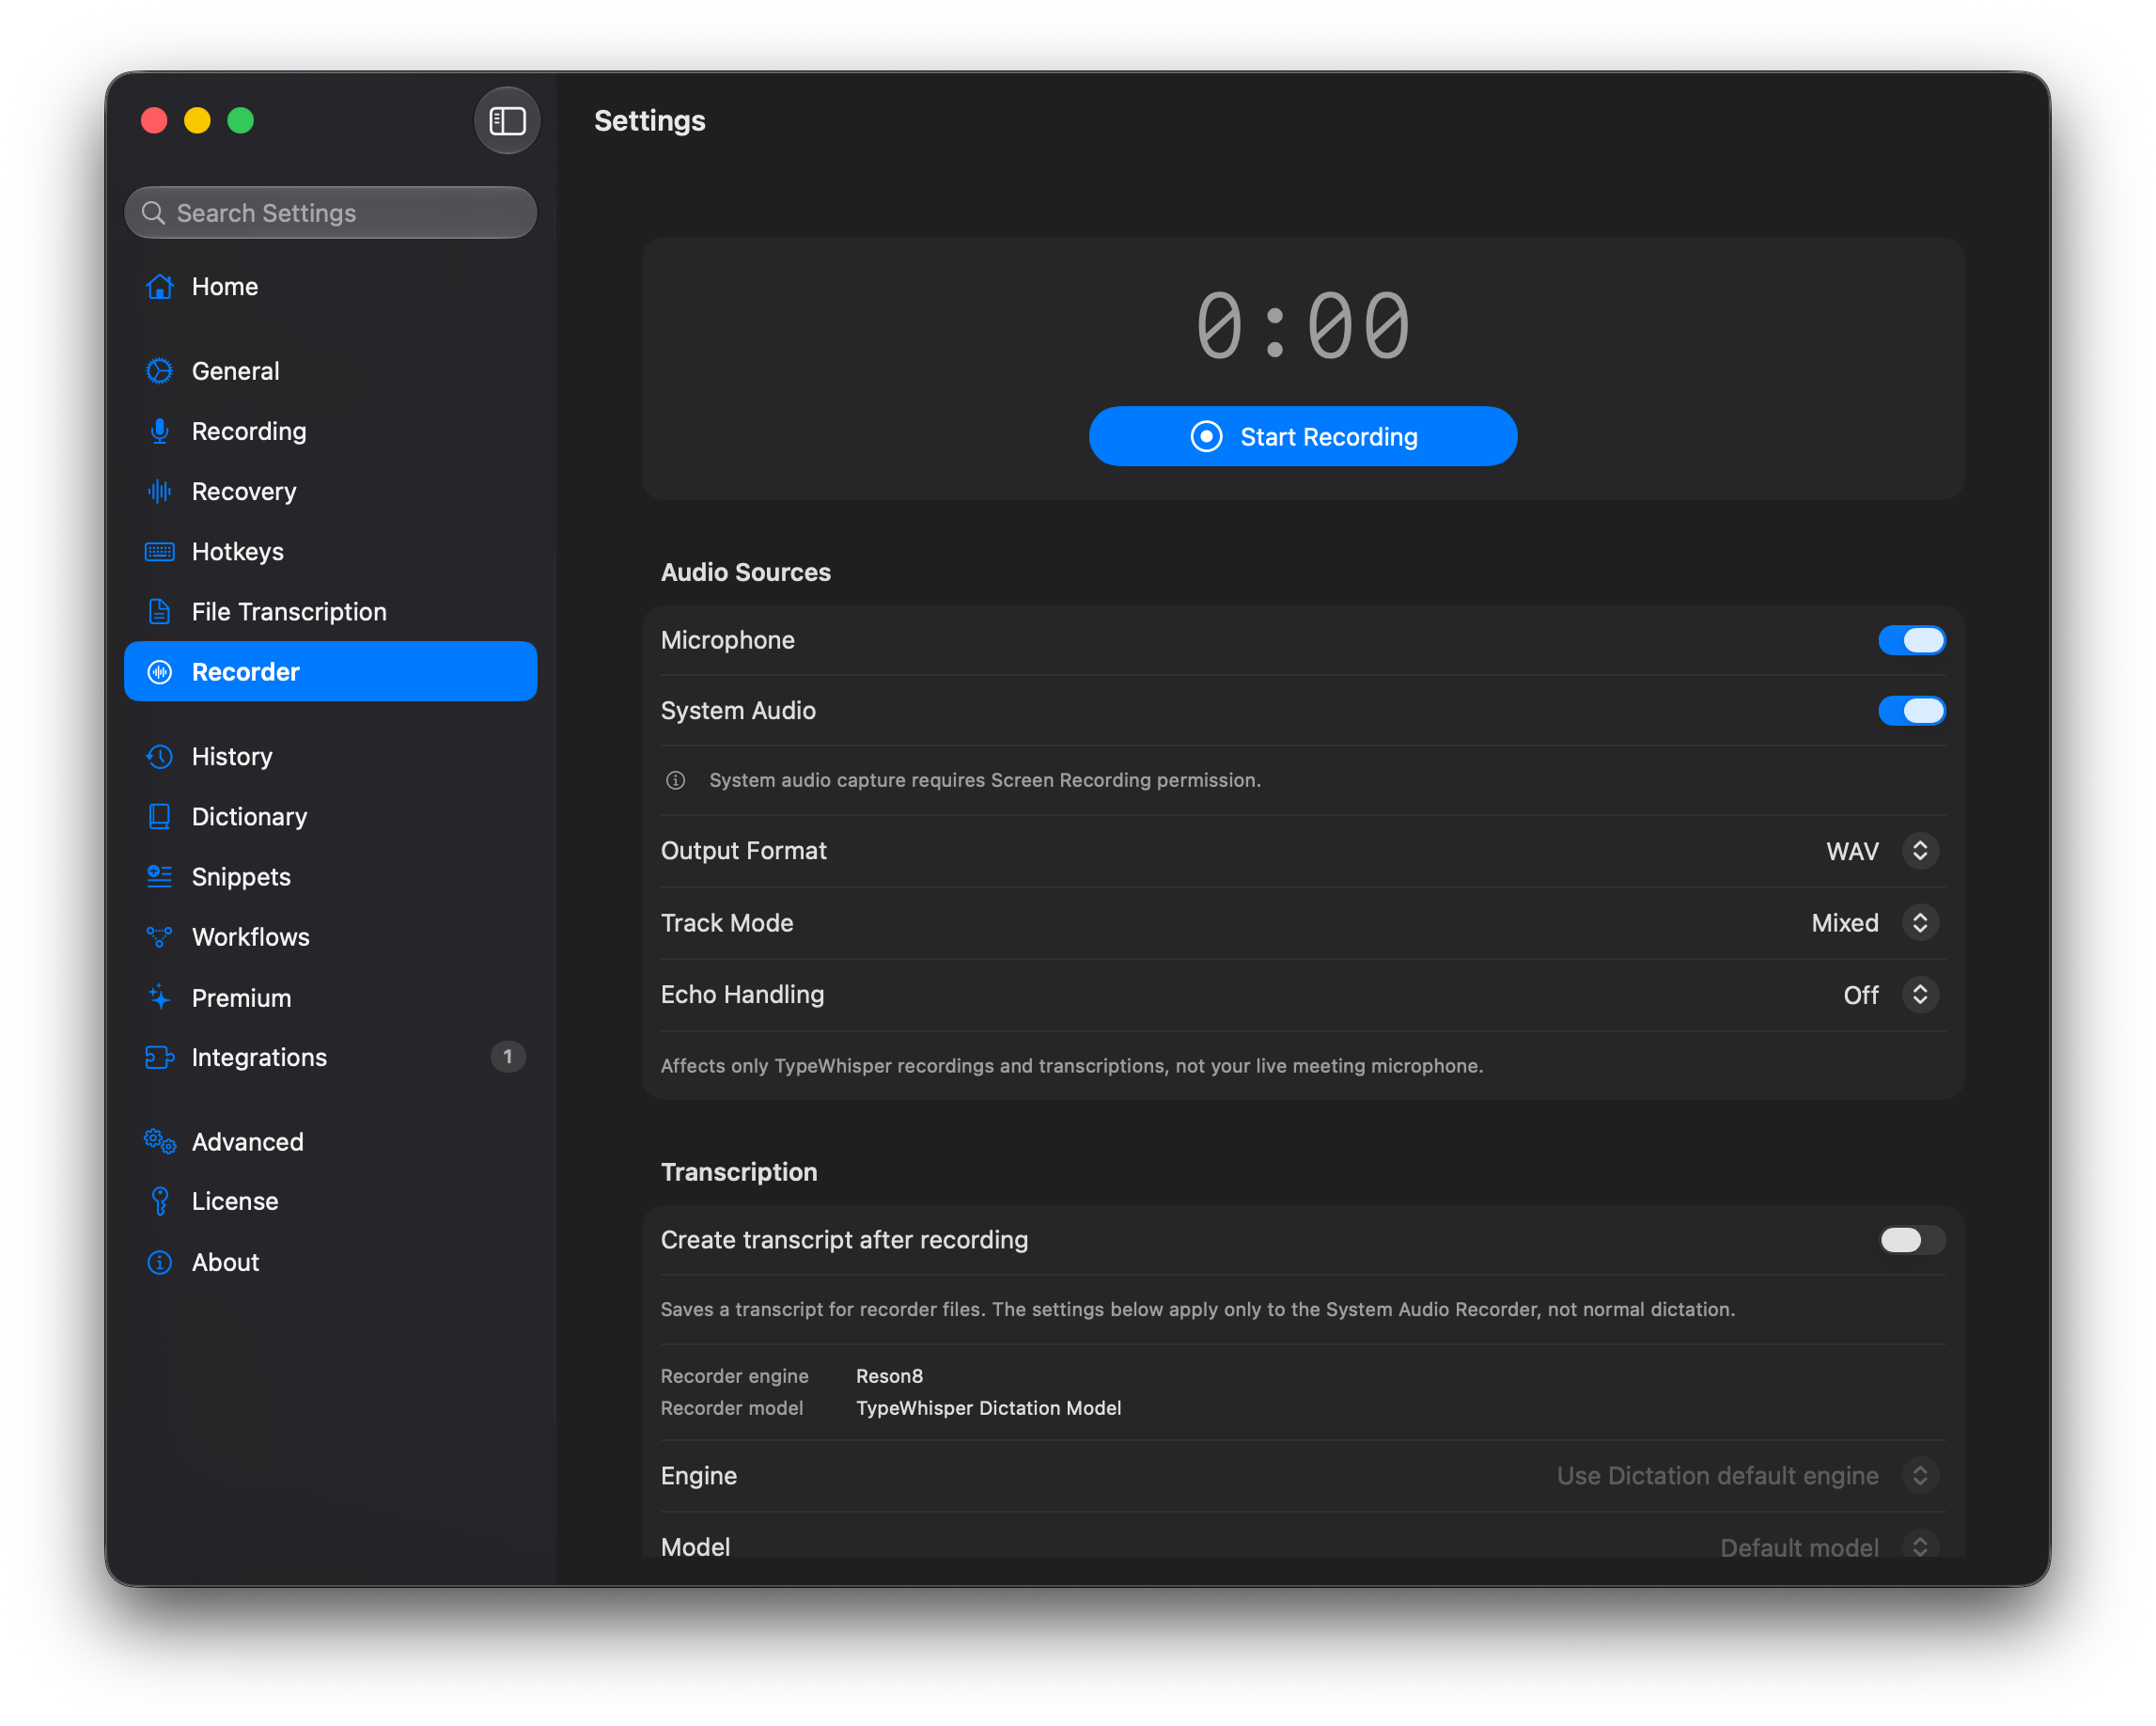Click the Settings window title
Screen dimensions: 2156x1726
649,121
